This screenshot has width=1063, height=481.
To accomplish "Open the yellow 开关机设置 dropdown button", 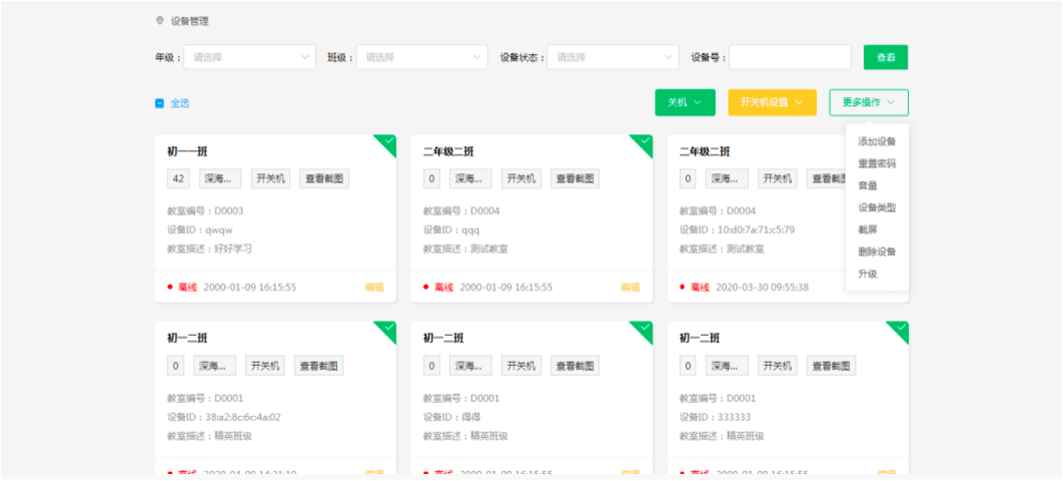I will pos(771,102).
